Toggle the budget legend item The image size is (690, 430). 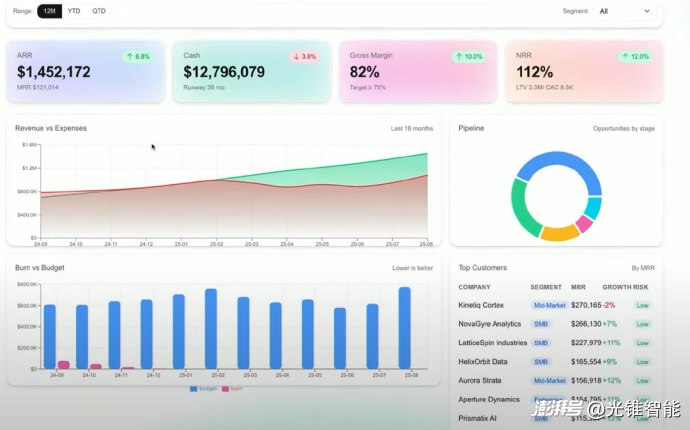pos(203,388)
